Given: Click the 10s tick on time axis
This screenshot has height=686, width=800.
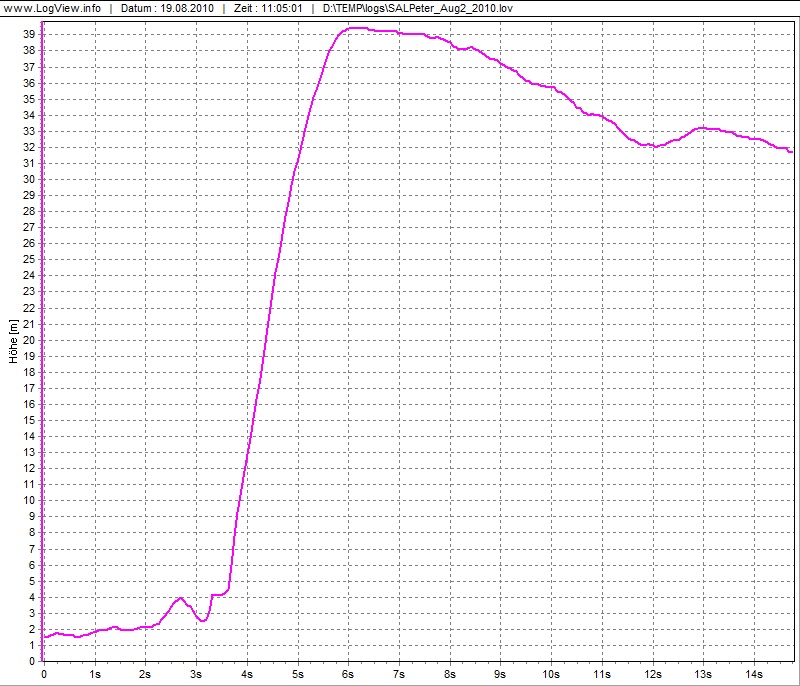Looking at the screenshot, I should (x=551, y=673).
